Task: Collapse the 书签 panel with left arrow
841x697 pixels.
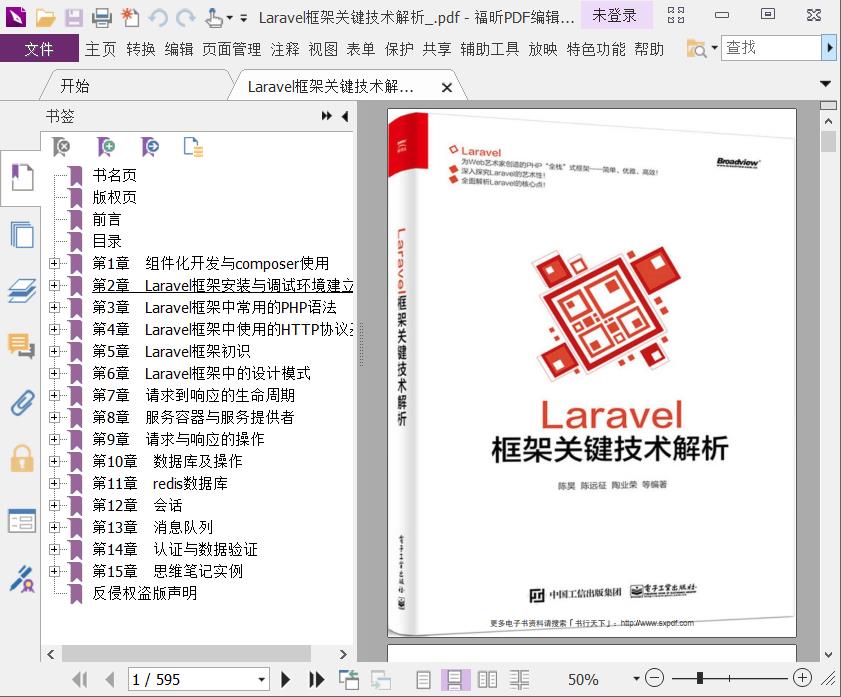Action: click(x=345, y=116)
